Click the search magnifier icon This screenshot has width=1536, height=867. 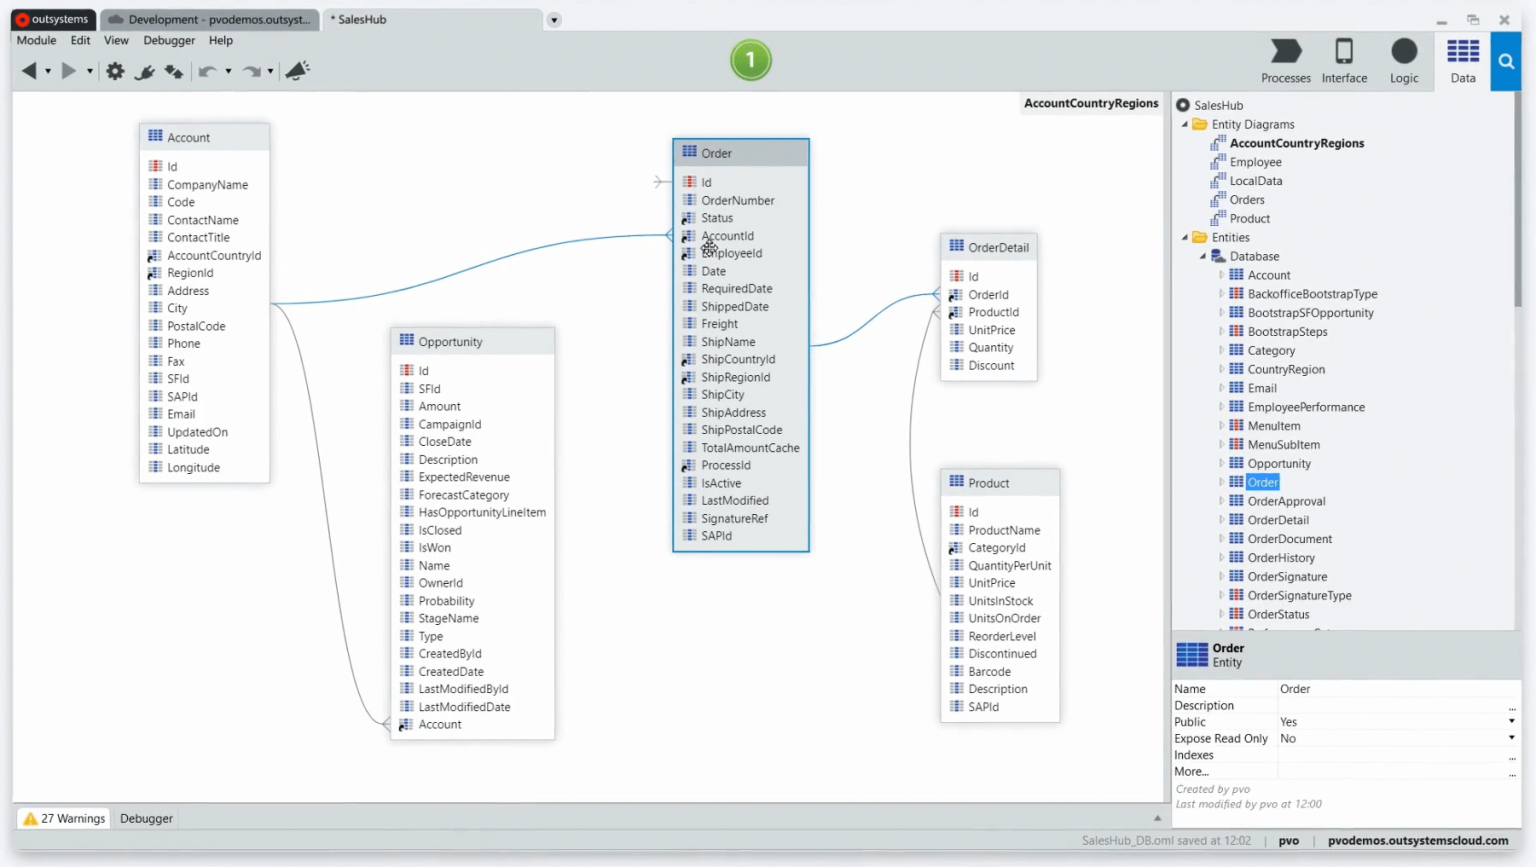(1506, 62)
